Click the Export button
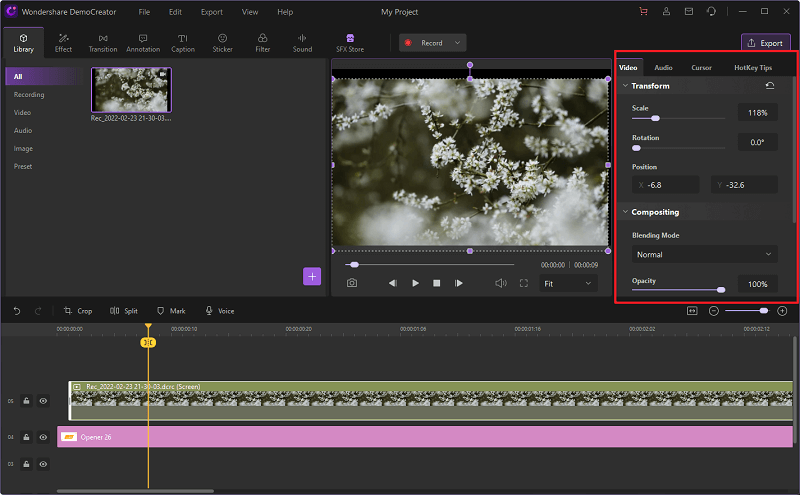The height and width of the screenshot is (495, 800). point(765,43)
